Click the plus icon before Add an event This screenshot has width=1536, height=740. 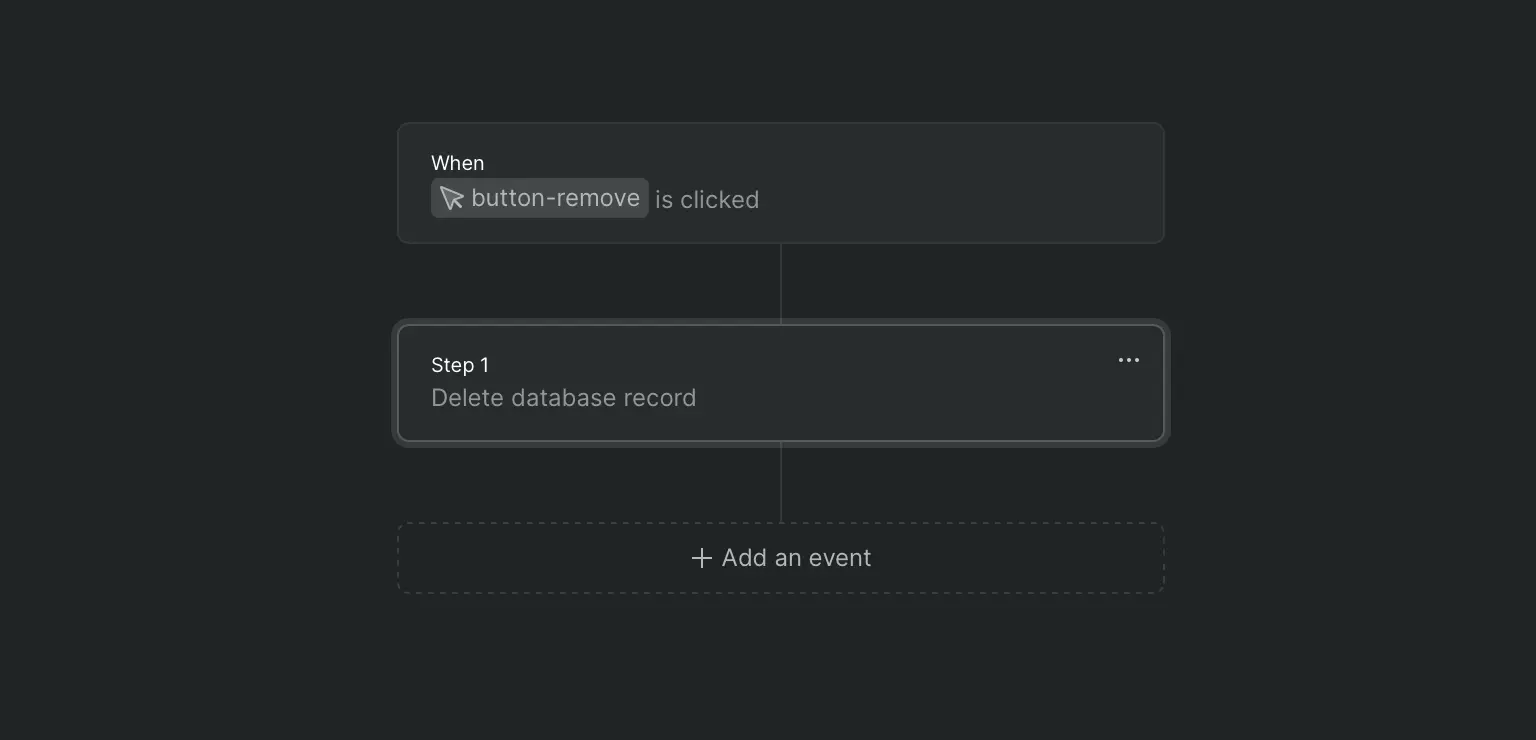tap(702, 558)
